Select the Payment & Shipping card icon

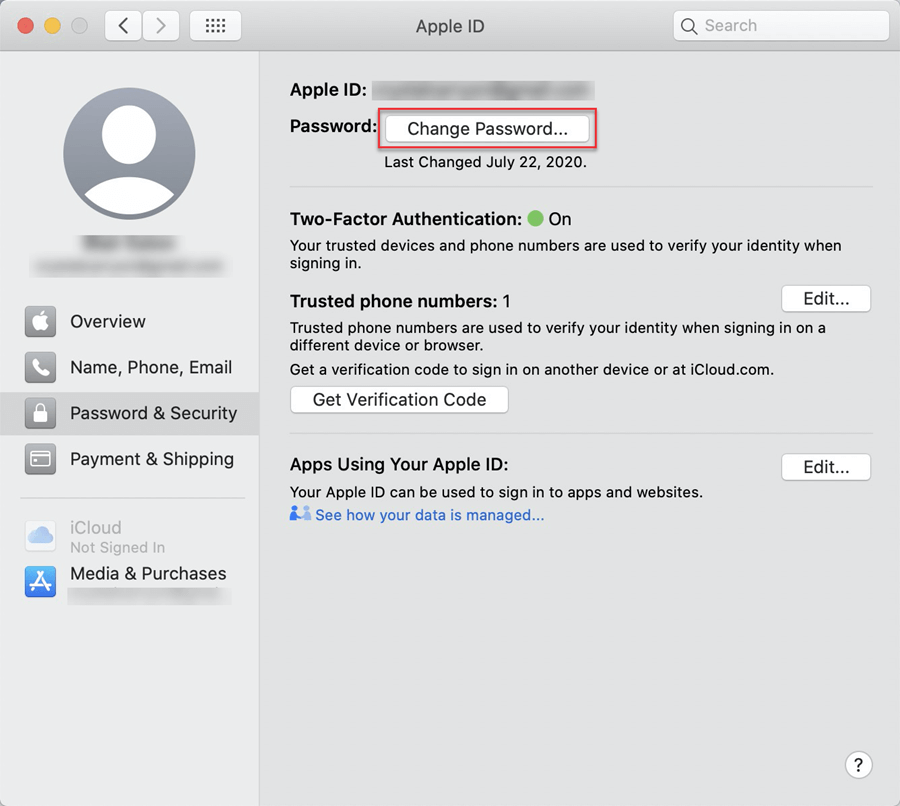point(40,459)
